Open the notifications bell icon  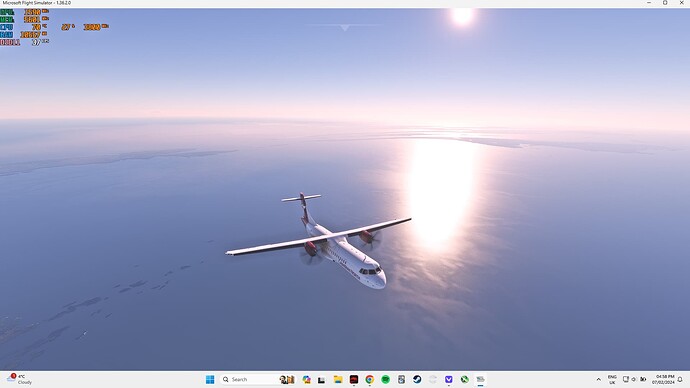680,379
